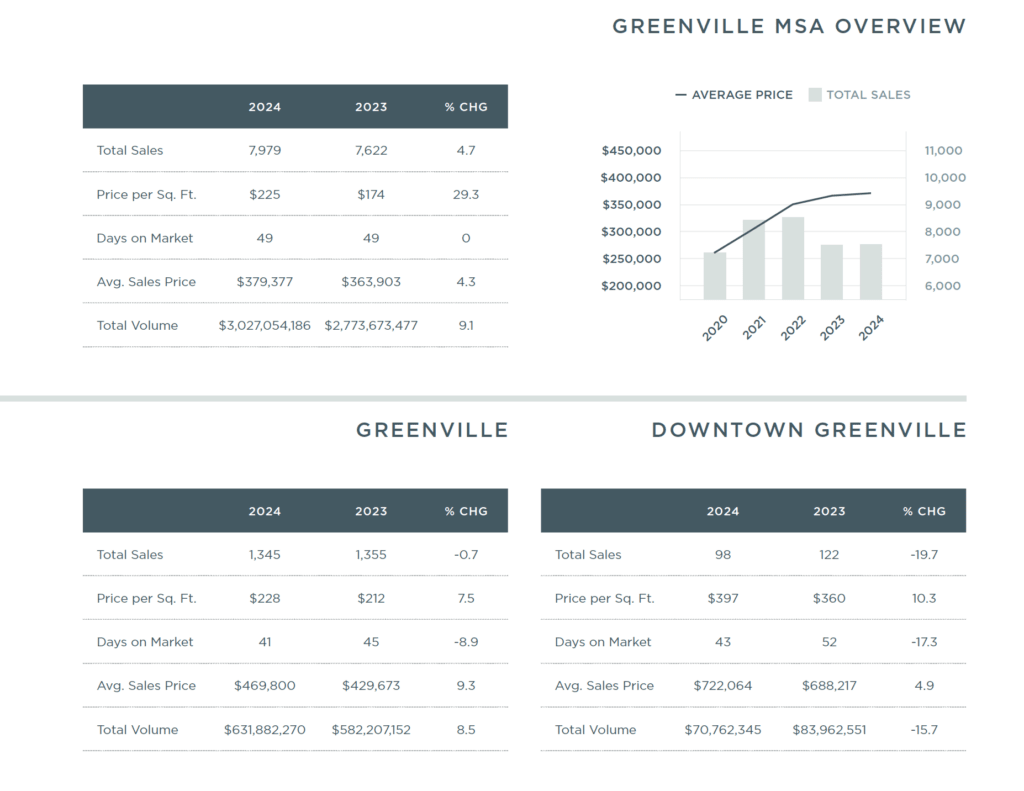Select the 2022 bar in the chart

click(x=793, y=258)
